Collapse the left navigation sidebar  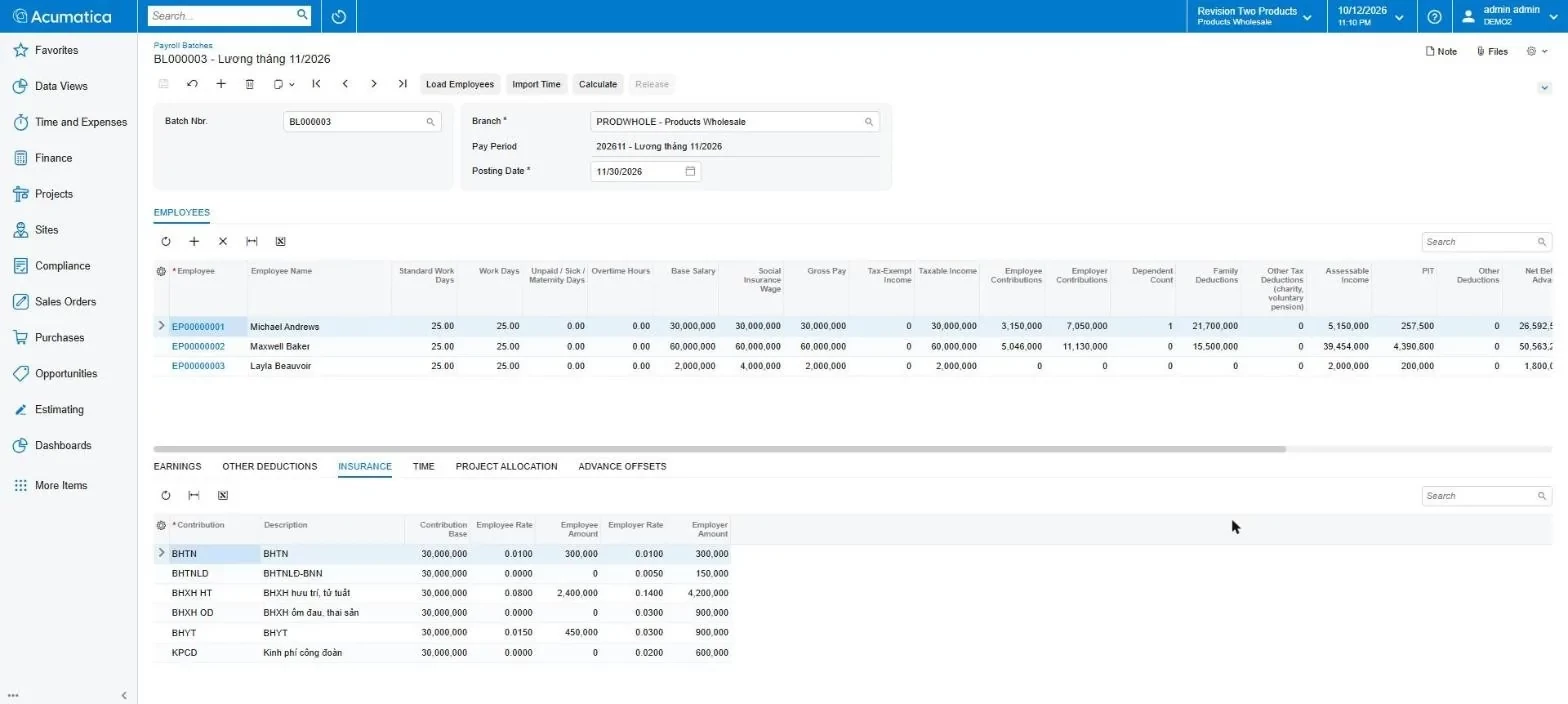[124, 695]
